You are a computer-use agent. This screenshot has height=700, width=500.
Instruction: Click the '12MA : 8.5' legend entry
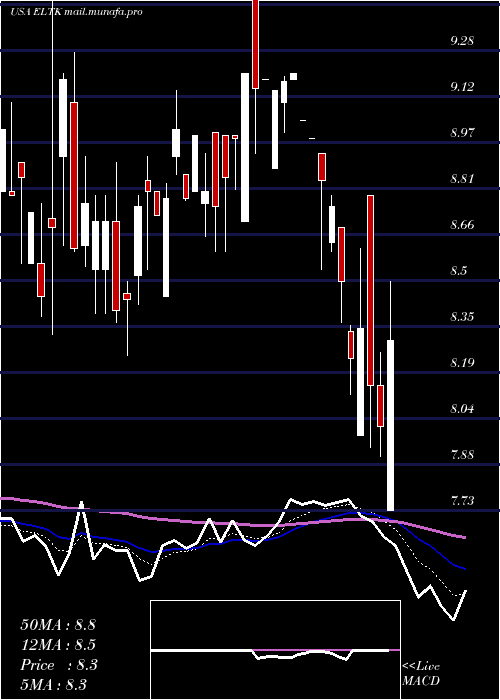pos(58,645)
